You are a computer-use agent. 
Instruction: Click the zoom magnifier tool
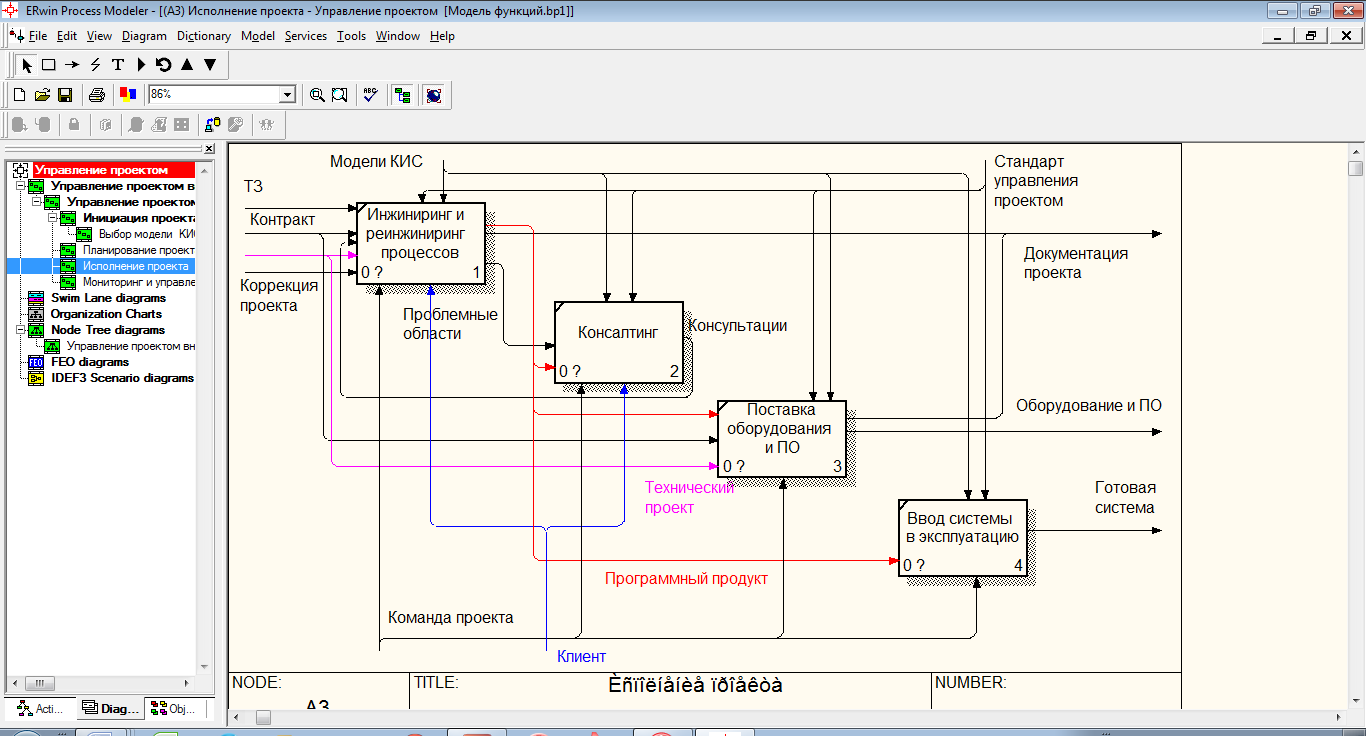click(317, 95)
